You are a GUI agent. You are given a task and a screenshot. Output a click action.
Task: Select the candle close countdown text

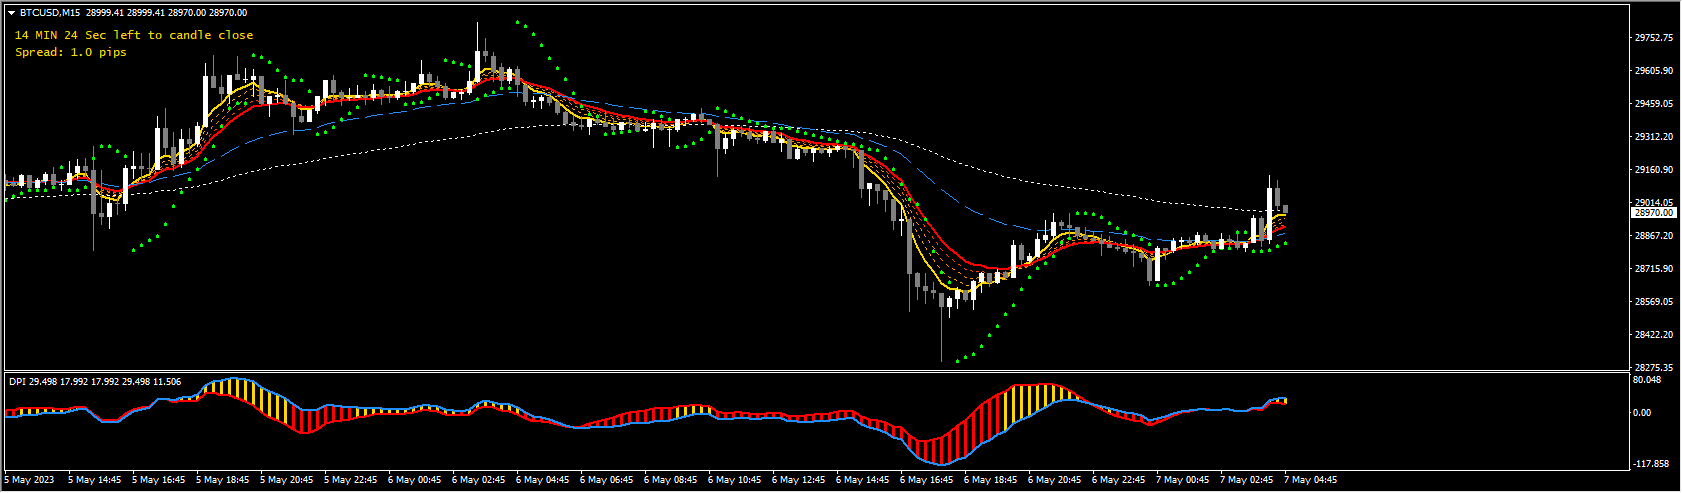point(134,35)
